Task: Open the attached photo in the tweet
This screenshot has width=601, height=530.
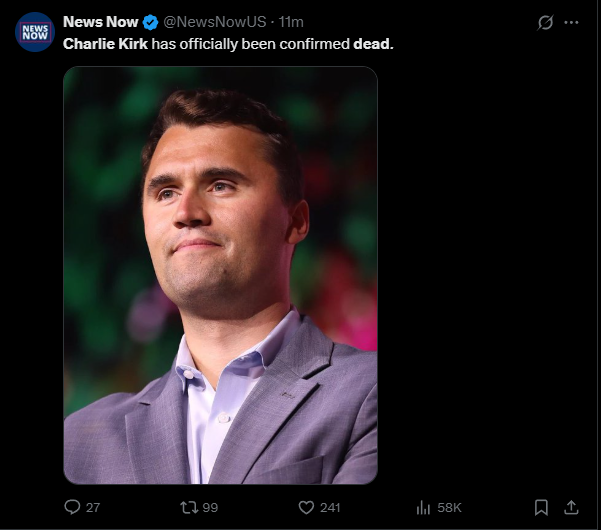Action: click(x=220, y=275)
